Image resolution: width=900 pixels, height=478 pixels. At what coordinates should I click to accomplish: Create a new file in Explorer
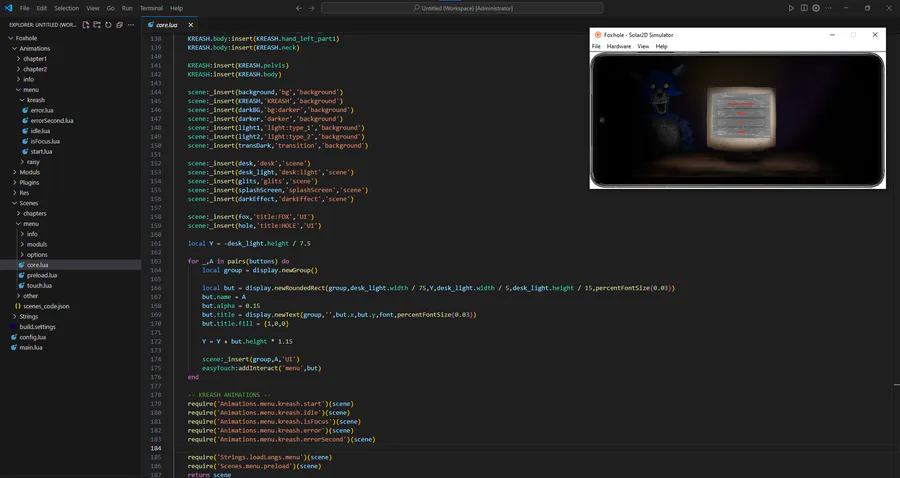click(x=86, y=25)
